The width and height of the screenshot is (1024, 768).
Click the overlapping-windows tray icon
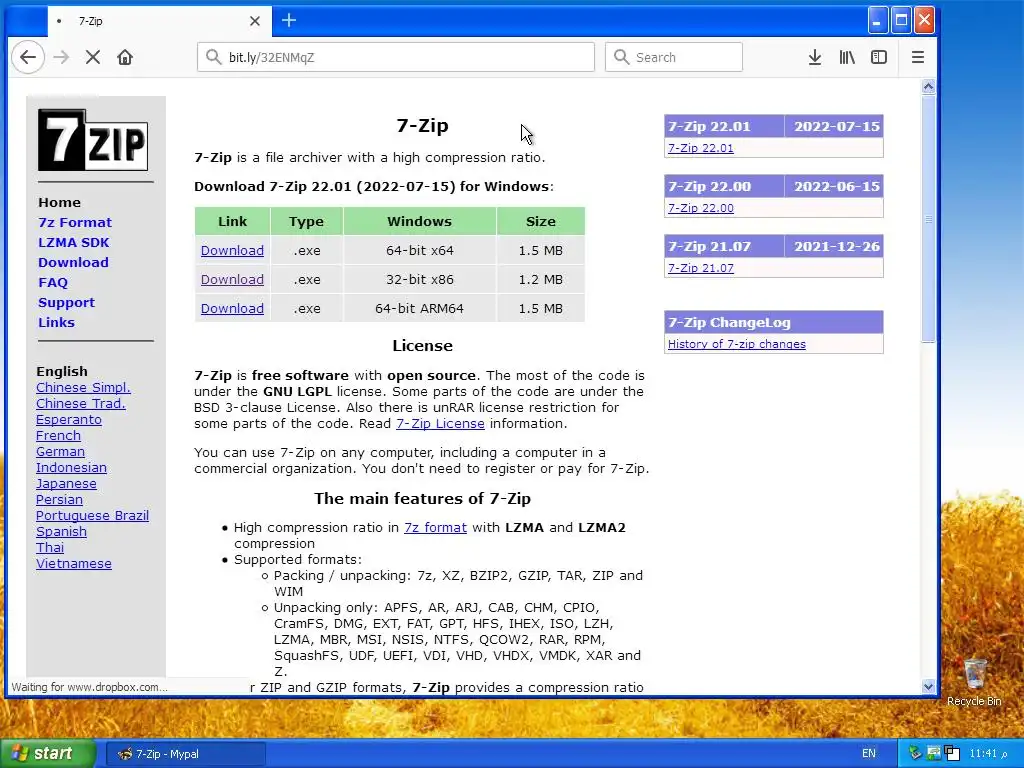click(952, 753)
